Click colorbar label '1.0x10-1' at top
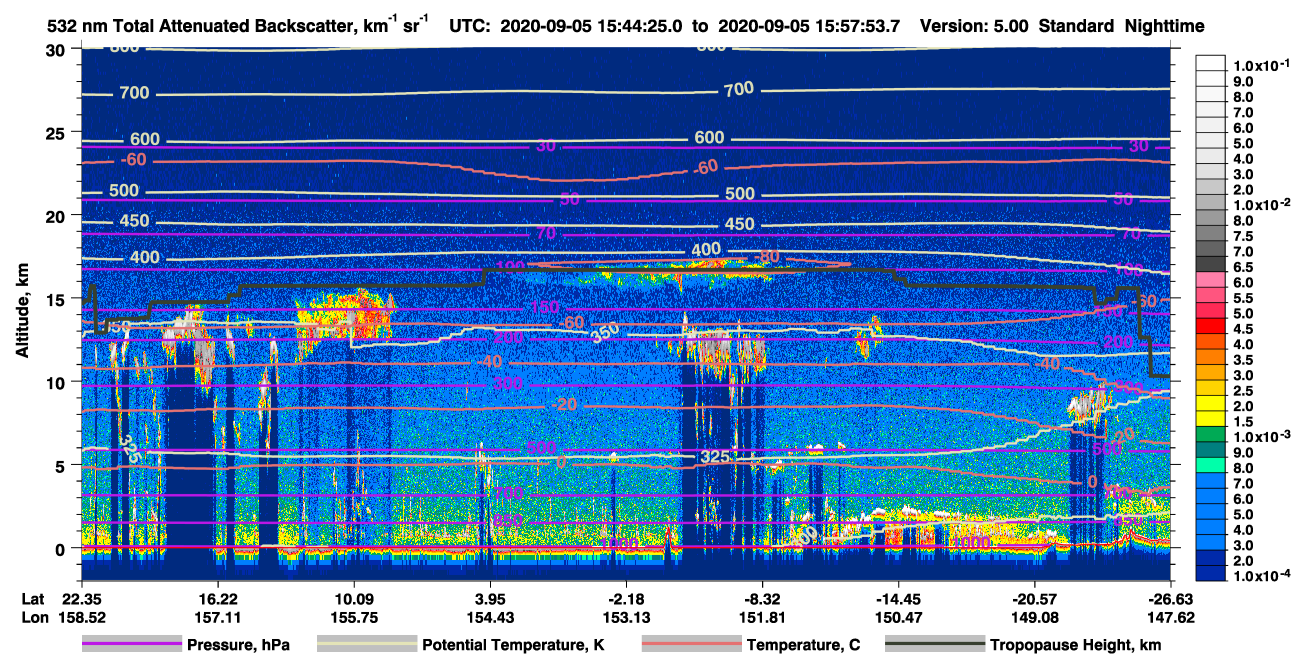1300x667 pixels. tap(1261, 65)
